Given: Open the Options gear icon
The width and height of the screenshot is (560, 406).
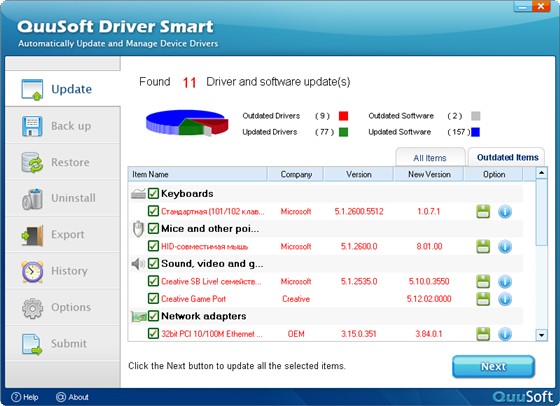Looking at the screenshot, I should tap(32, 308).
